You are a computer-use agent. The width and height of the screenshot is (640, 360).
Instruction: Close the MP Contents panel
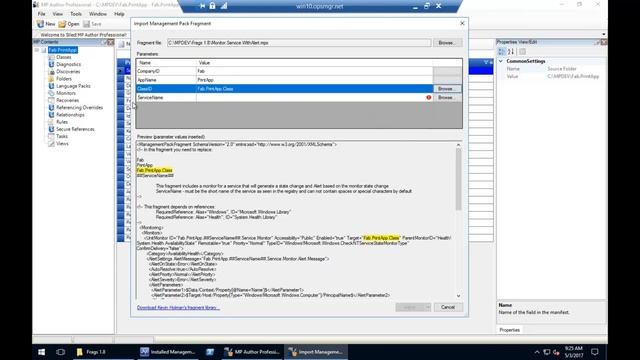pos(110,42)
